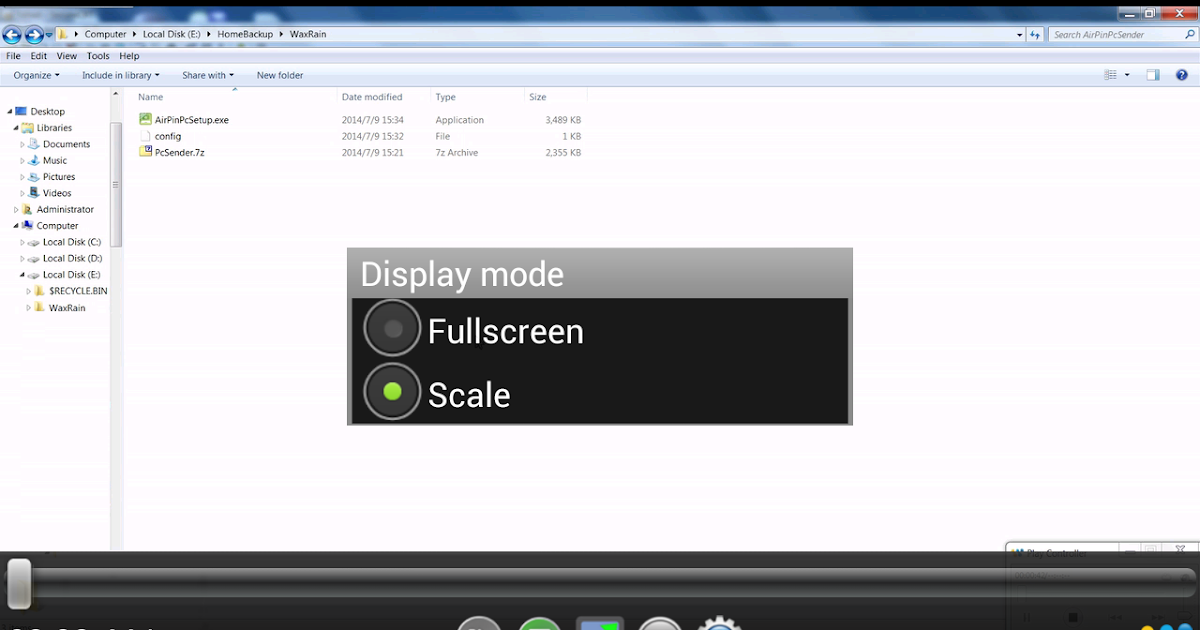This screenshot has width=1200, height=630.
Task: Open the Edit menu
Action: [x=38, y=56]
